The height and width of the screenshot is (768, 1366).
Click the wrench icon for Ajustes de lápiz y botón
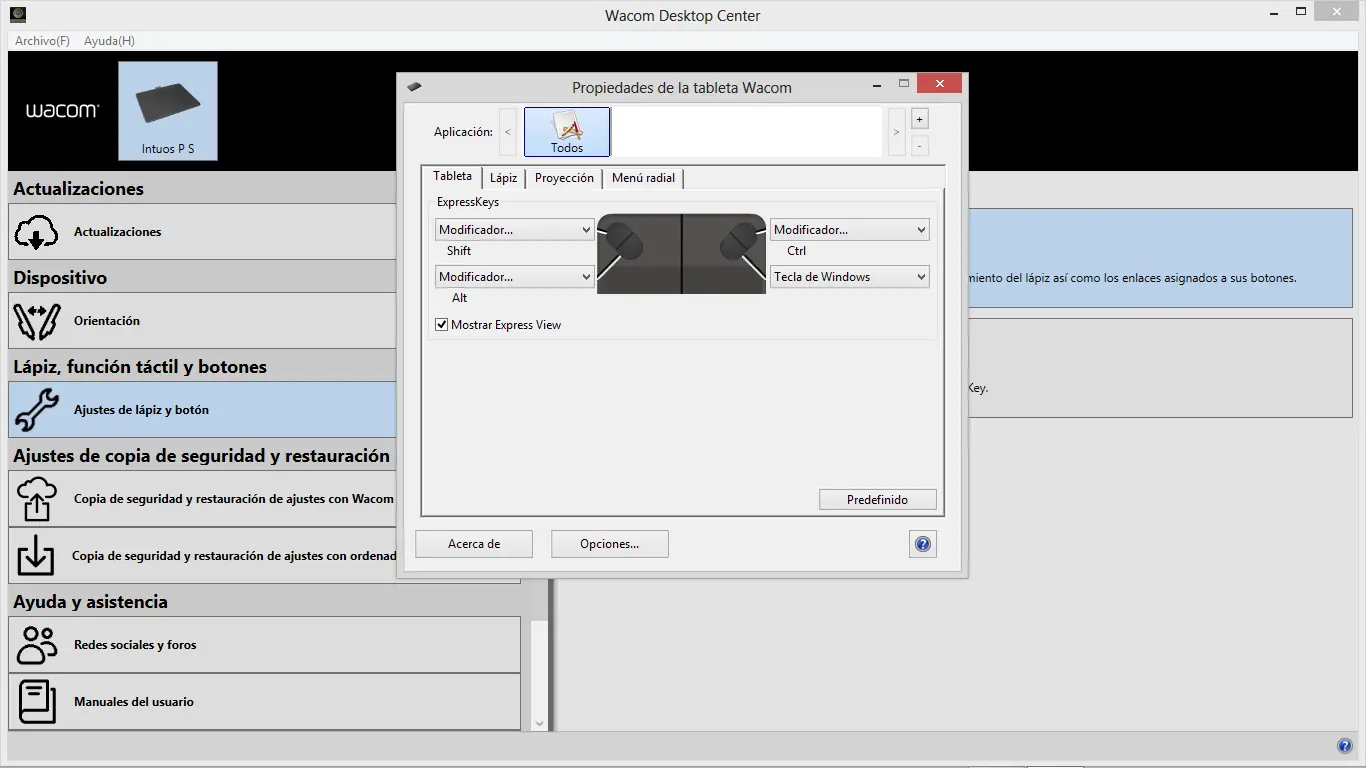coord(37,409)
